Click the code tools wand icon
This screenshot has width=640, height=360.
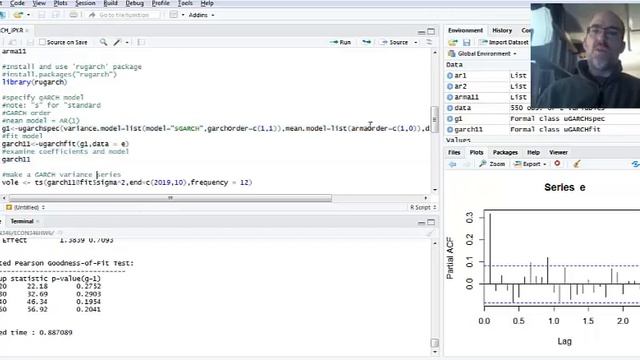point(118,42)
